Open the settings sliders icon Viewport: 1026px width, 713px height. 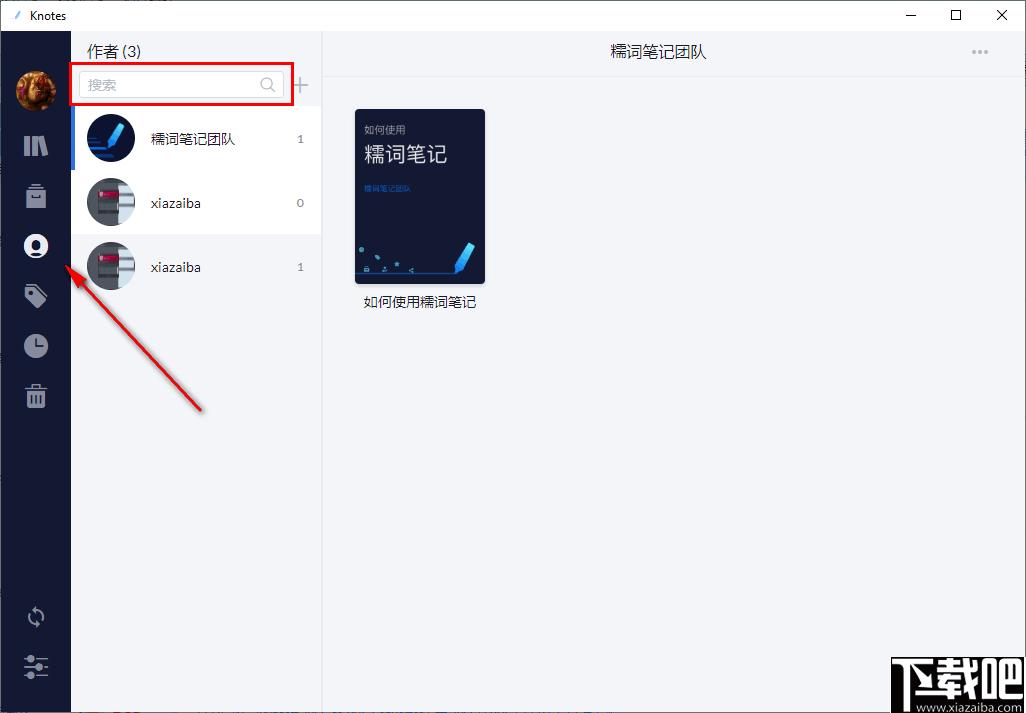point(35,666)
